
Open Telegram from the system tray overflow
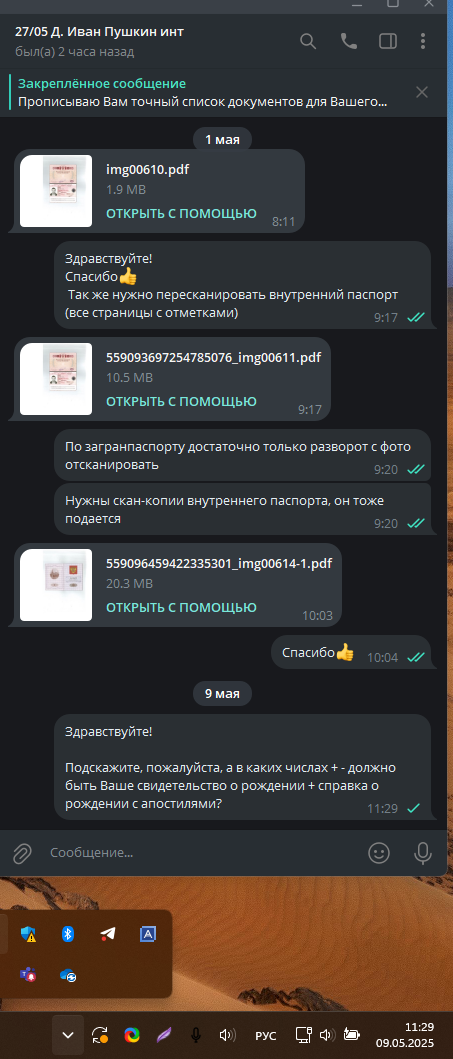107,934
